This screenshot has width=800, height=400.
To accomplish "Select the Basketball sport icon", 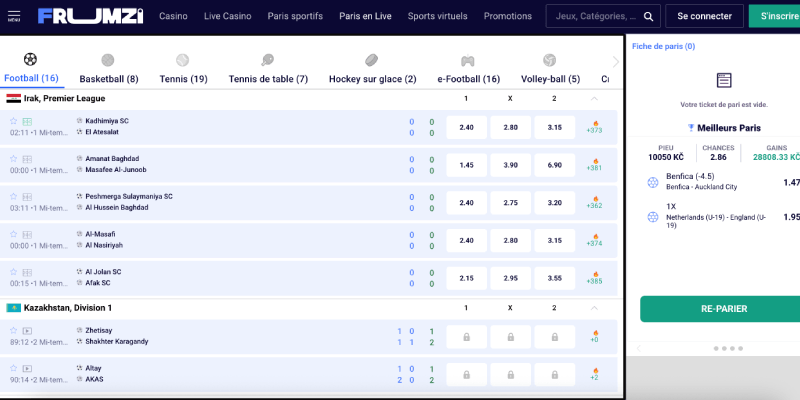I will (108, 60).
